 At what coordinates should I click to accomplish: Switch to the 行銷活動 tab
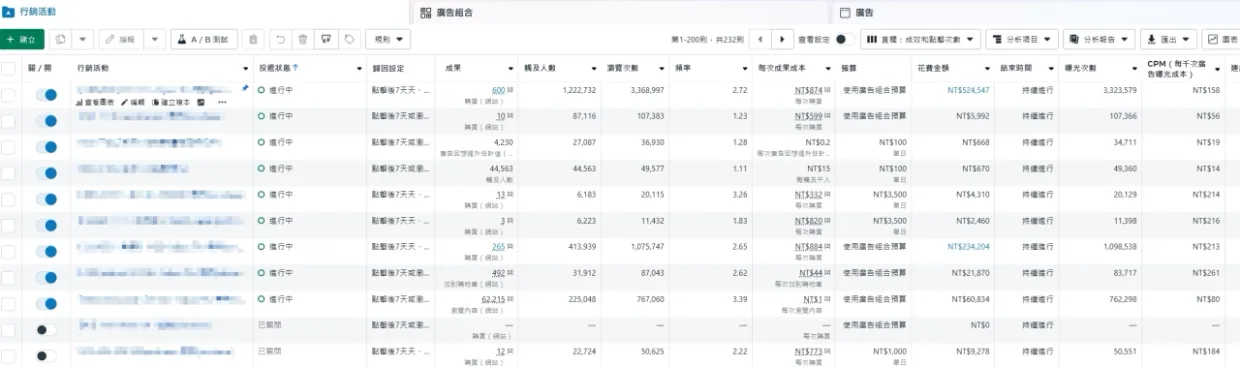tap(205, 11)
